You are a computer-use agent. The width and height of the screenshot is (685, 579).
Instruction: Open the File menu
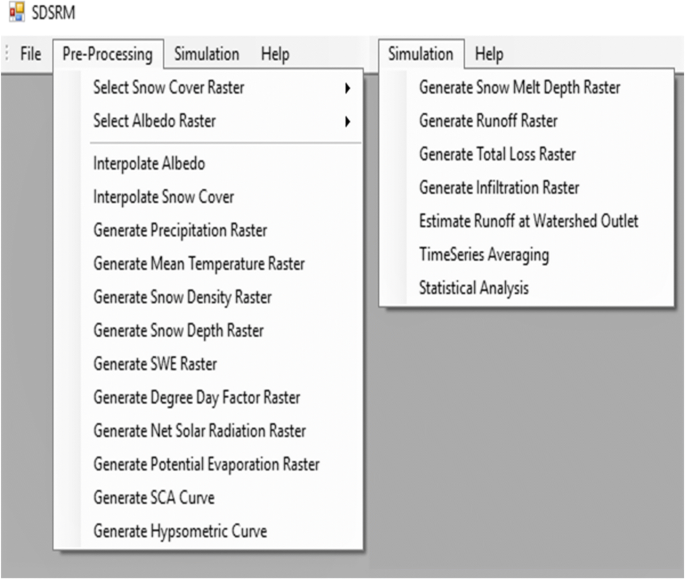pos(31,54)
